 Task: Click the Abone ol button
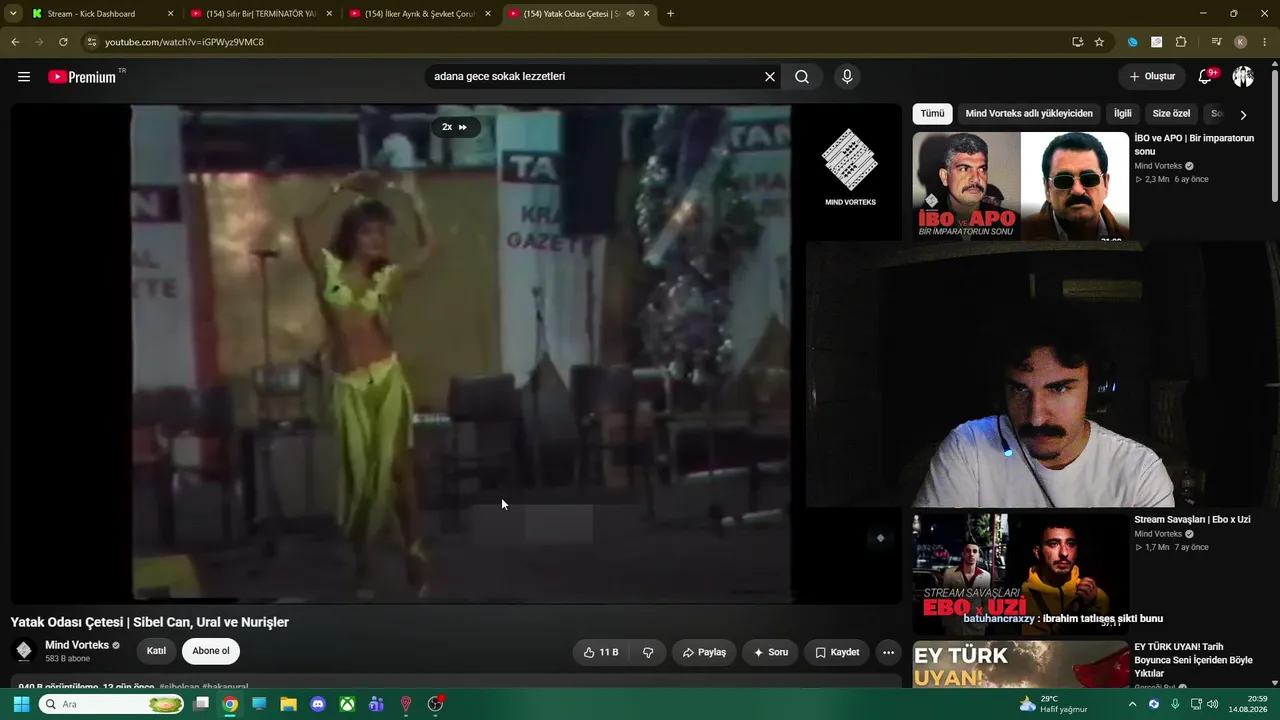click(211, 651)
